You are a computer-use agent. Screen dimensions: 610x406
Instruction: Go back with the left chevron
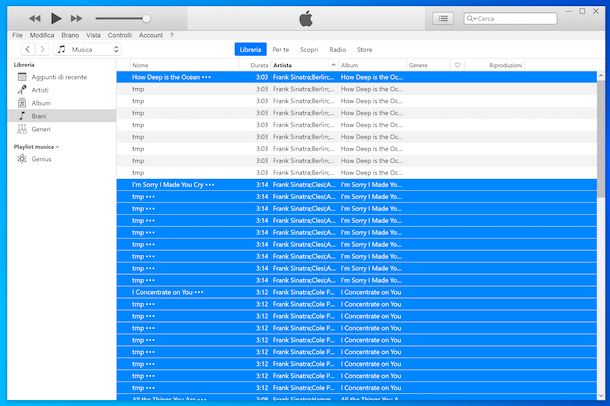click(27, 49)
